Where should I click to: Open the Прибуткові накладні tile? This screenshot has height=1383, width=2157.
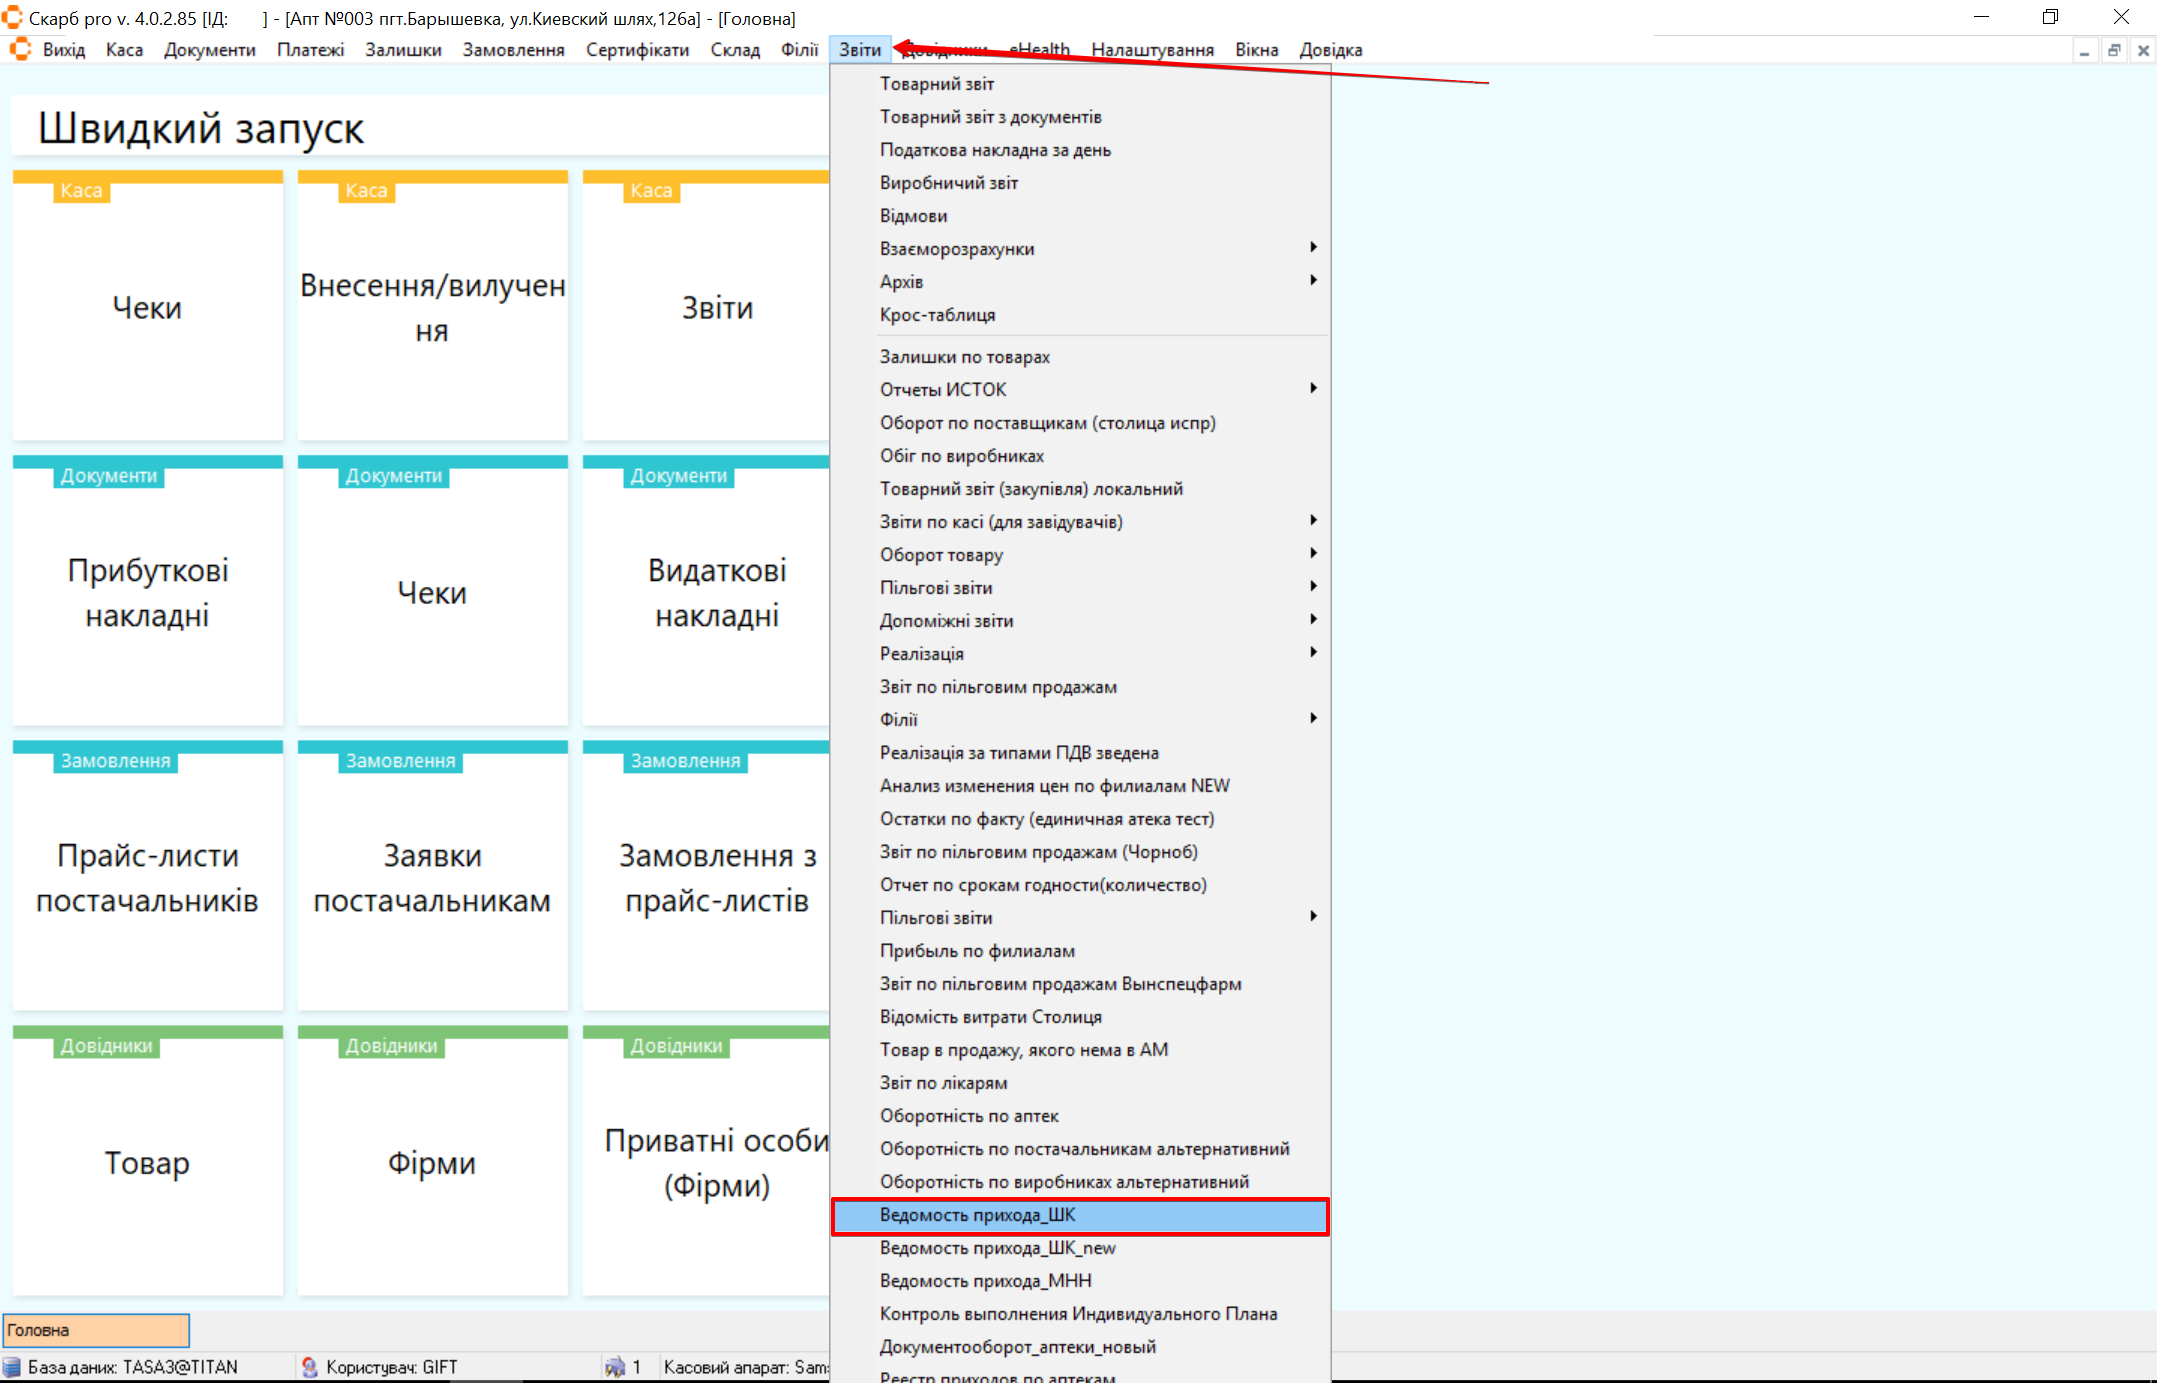(148, 592)
